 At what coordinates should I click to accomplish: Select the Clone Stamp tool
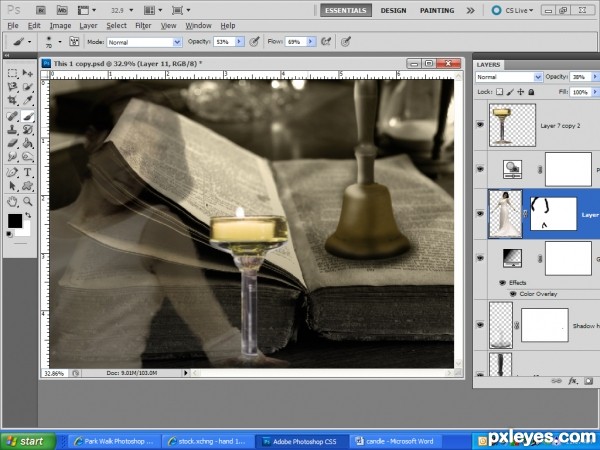point(12,129)
